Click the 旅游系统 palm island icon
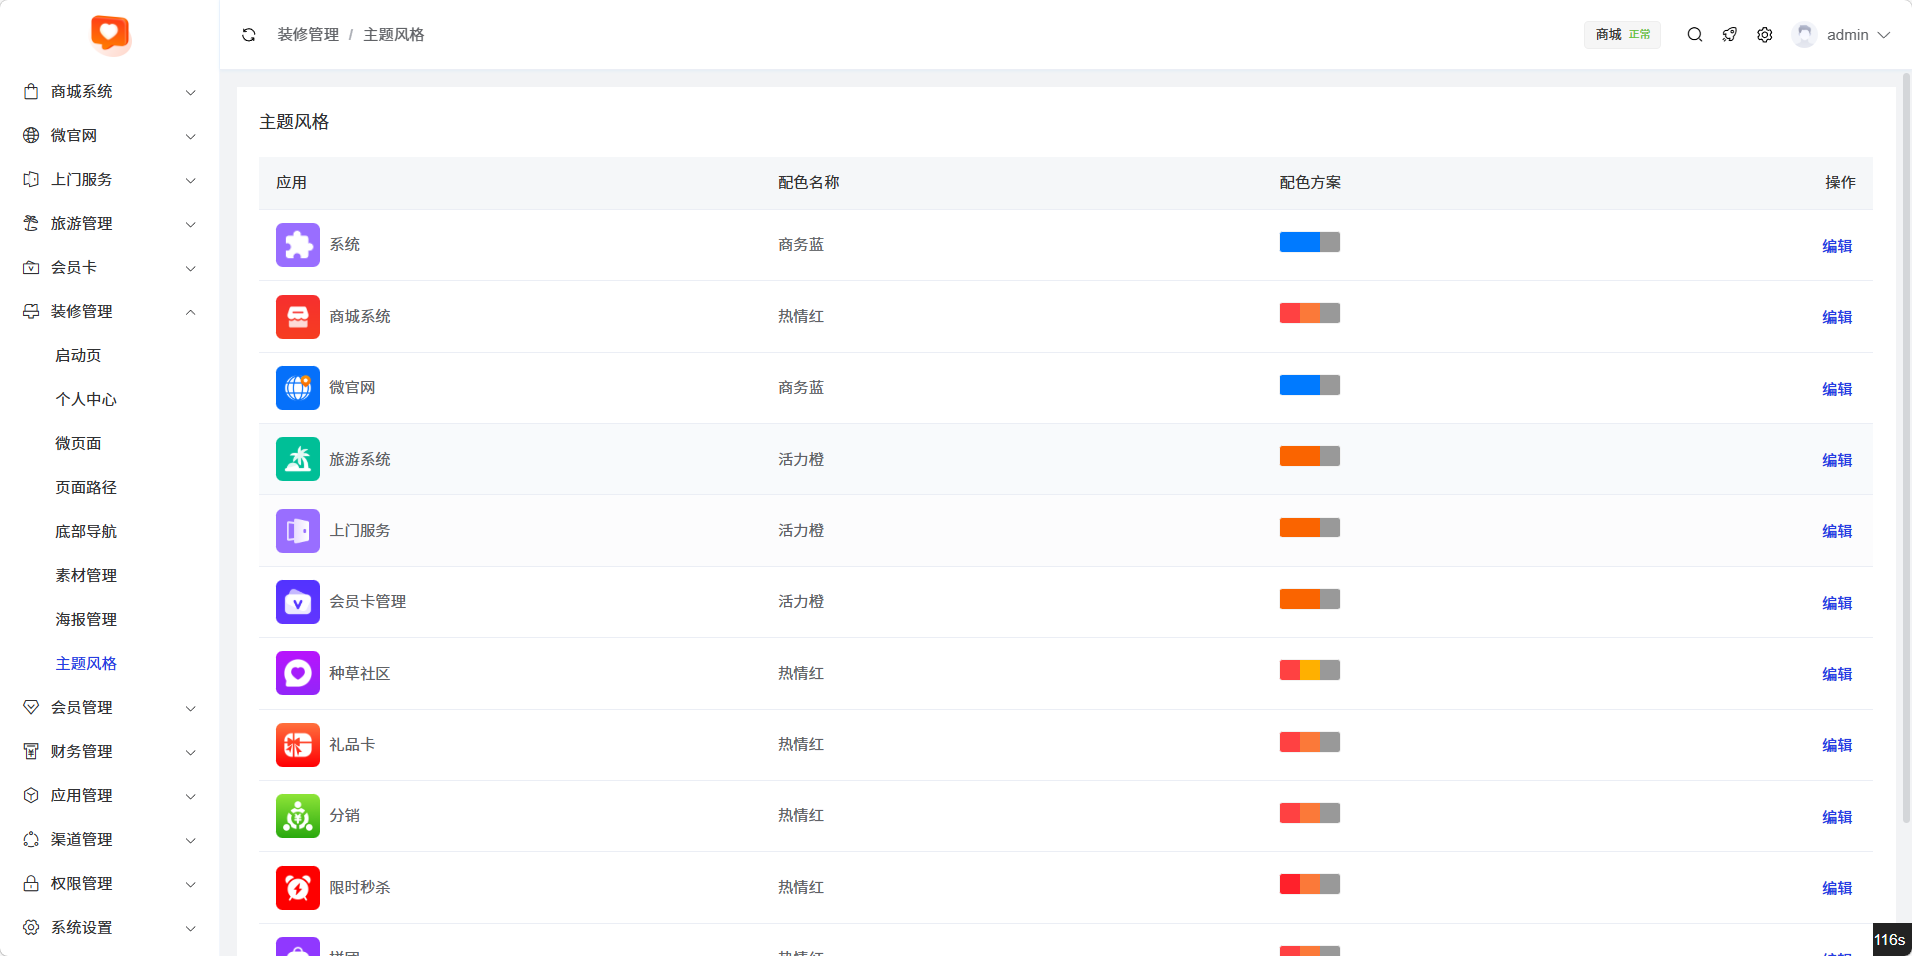1912x956 pixels. click(x=298, y=459)
